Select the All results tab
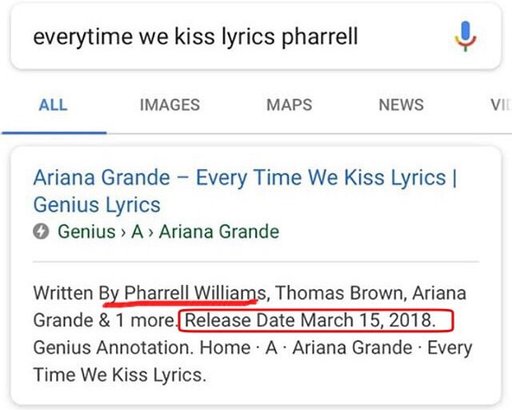This screenshot has width=512, height=410. (x=53, y=105)
